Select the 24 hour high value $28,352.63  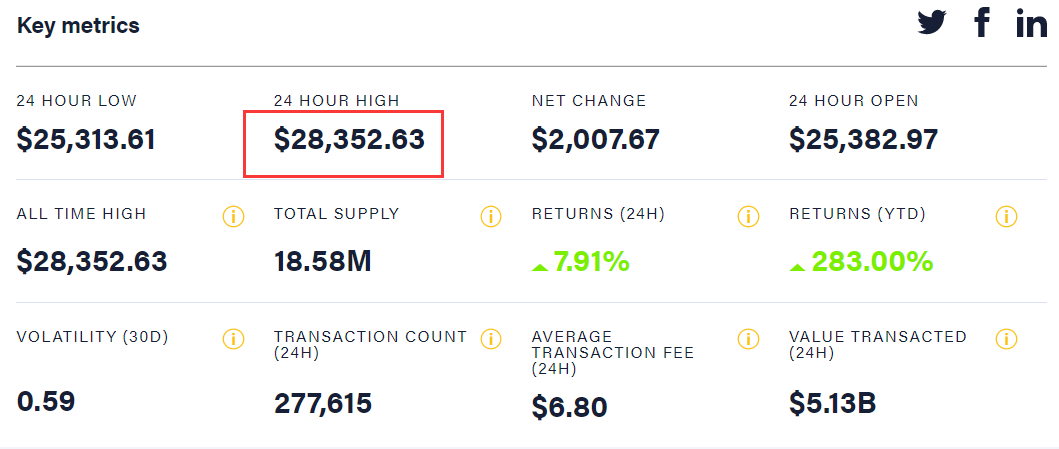click(349, 140)
